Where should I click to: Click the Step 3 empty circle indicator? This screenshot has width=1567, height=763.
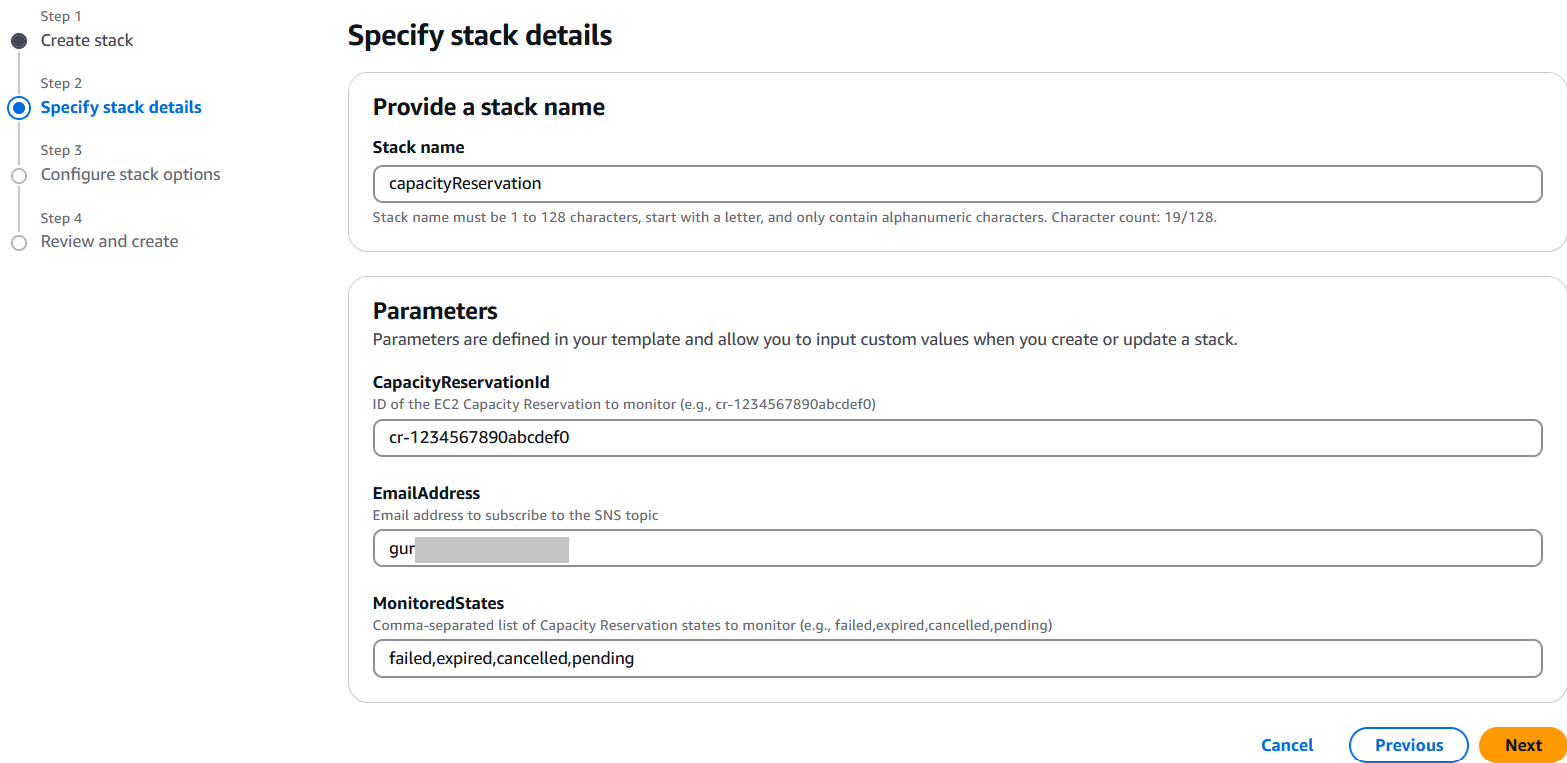(x=19, y=176)
